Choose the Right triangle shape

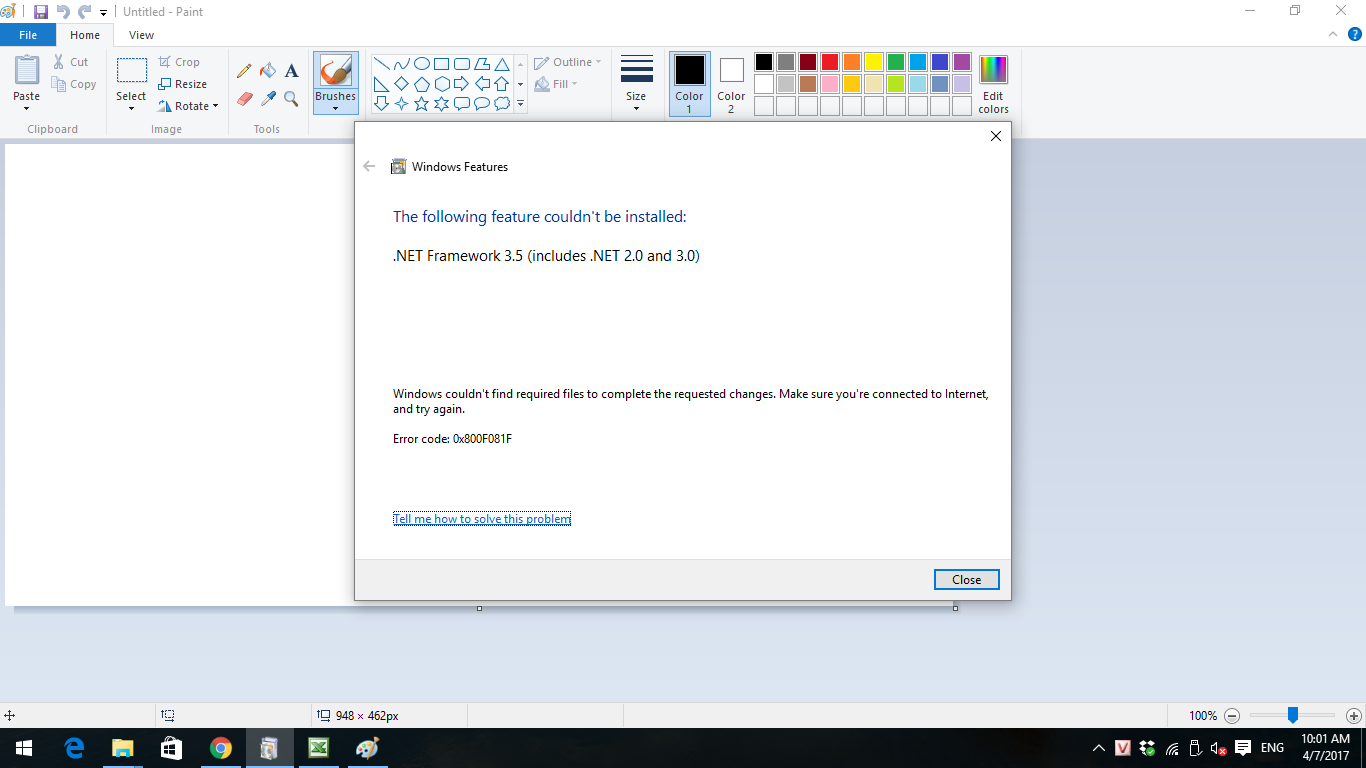(x=382, y=84)
